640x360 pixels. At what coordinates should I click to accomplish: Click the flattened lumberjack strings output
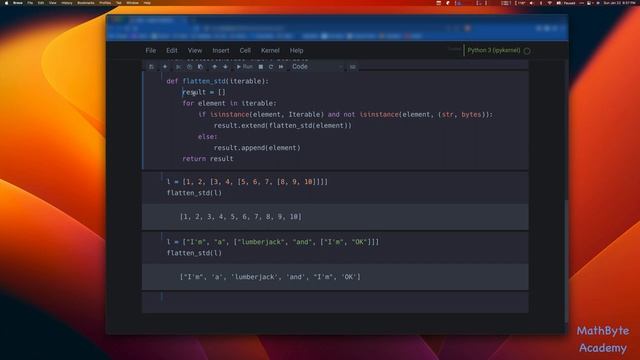(x=270, y=277)
